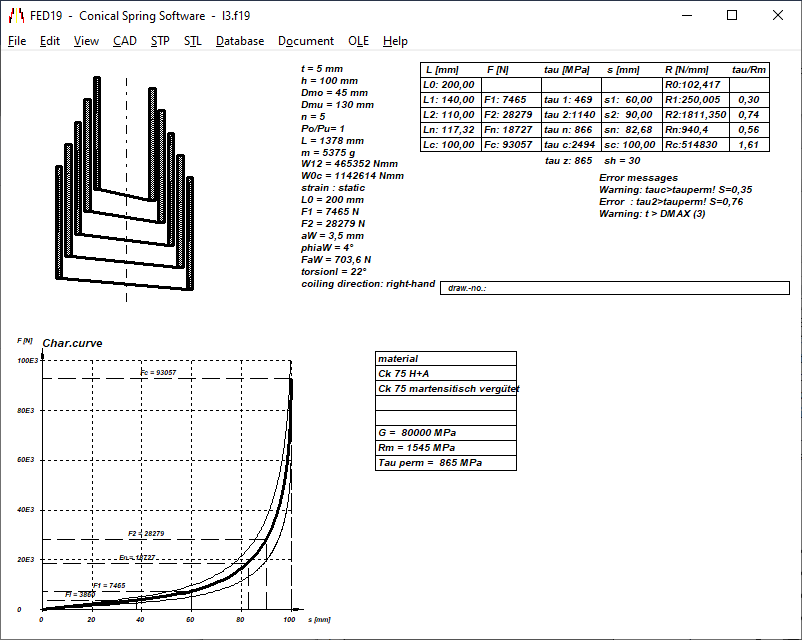Open the File menu
Viewport: 802px width, 640px height.
pyautogui.click(x=17, y=41)
